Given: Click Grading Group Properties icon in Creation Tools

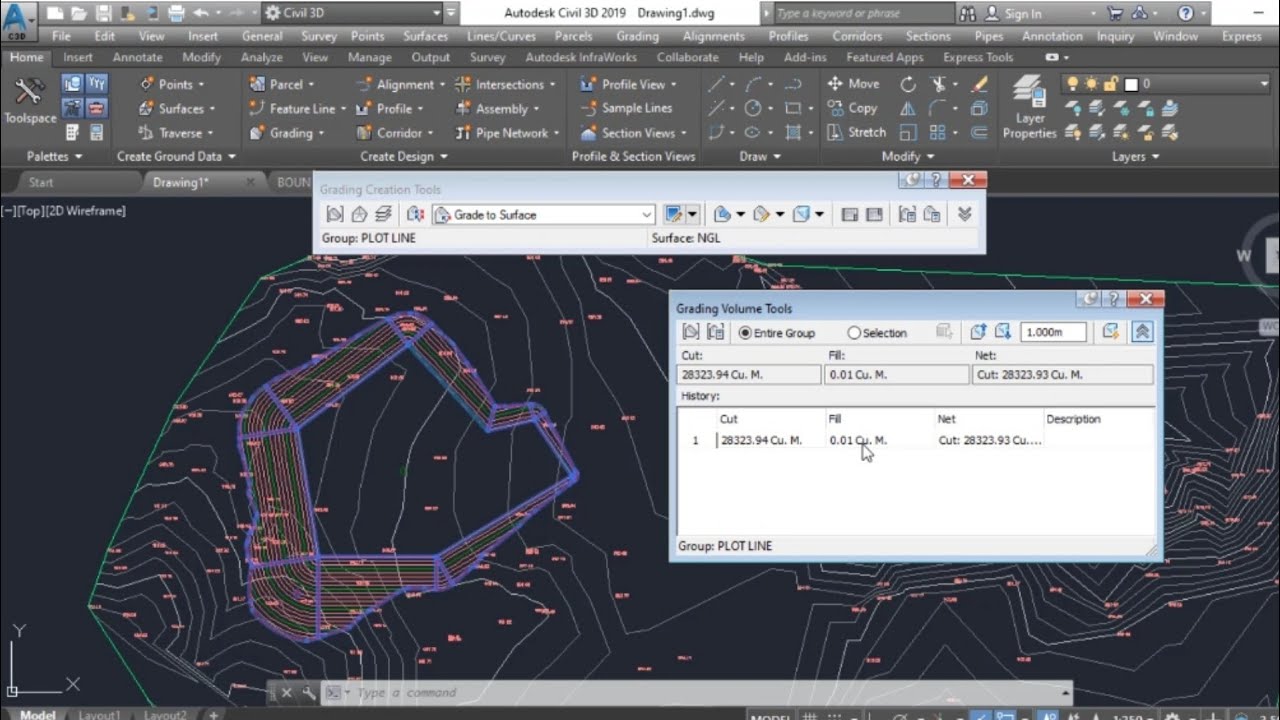Looking at the screenshot, I should (x=908, y=214).
